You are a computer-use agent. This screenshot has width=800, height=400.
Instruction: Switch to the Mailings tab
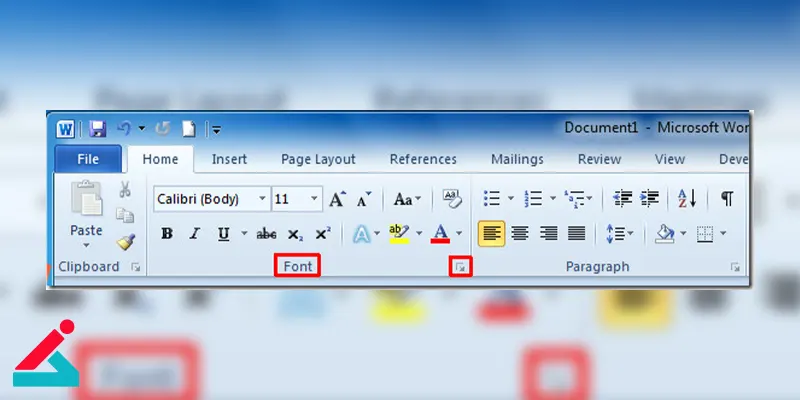(517, 159)
